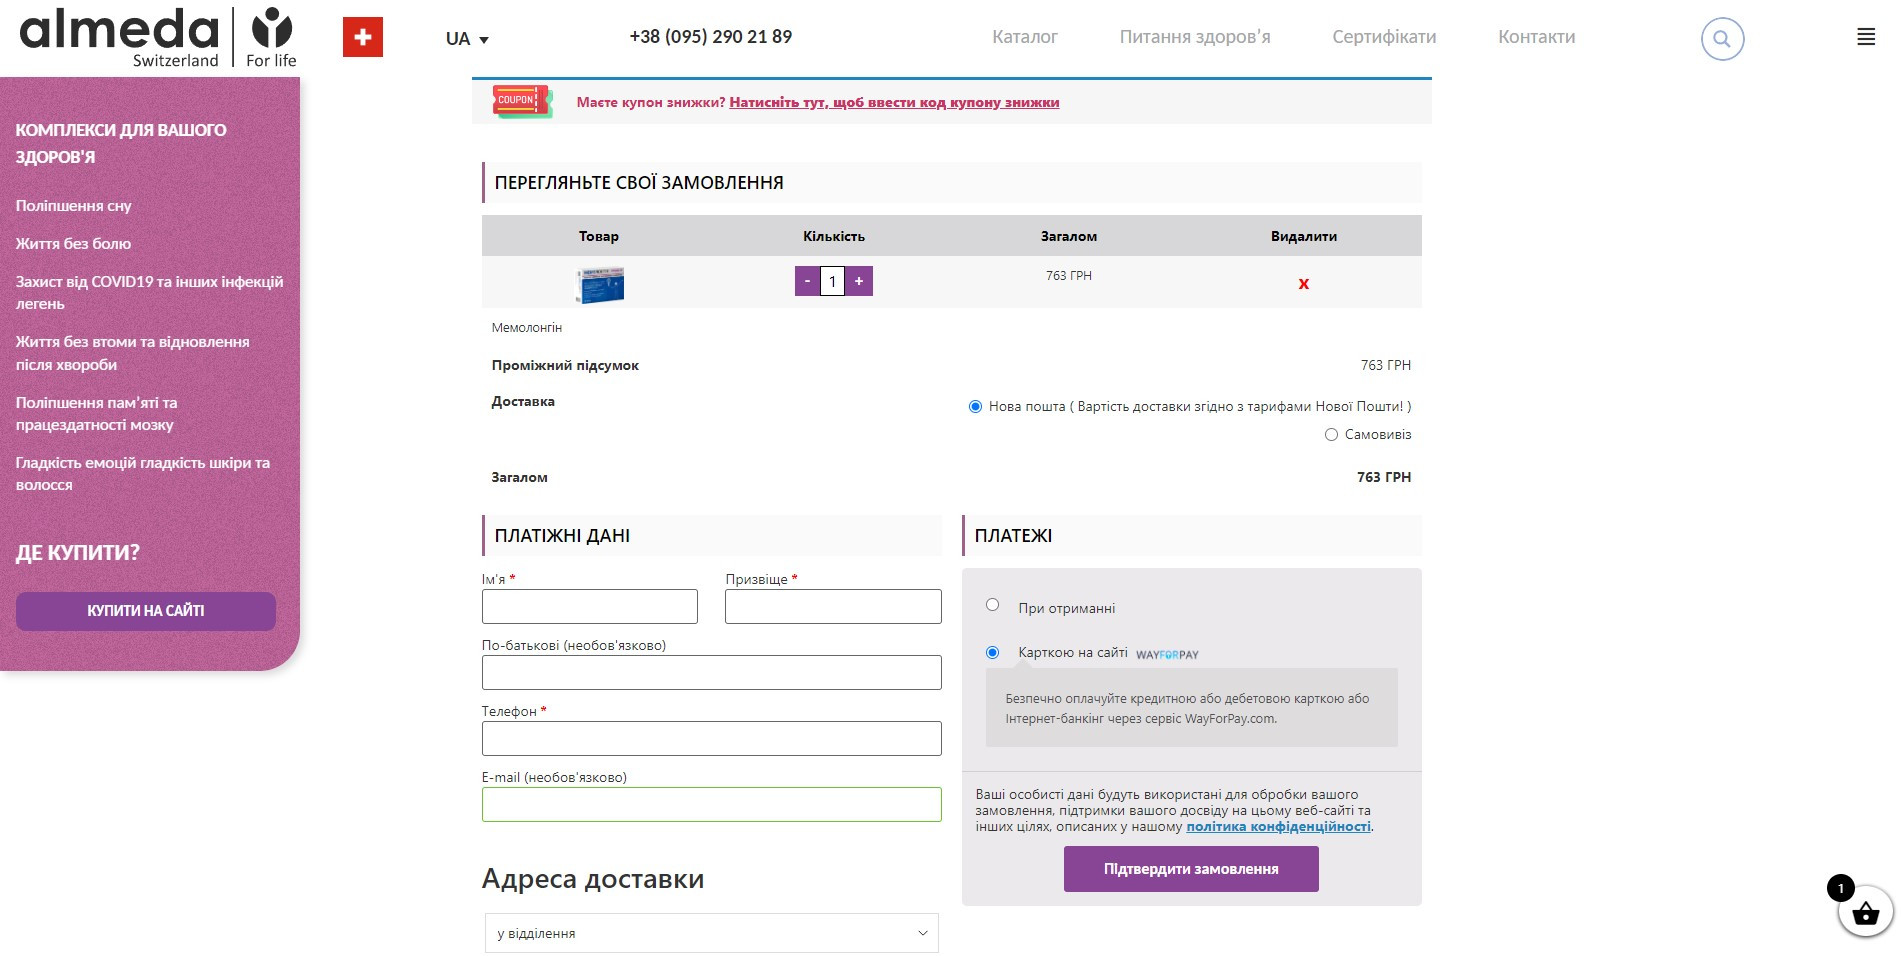Image resolution: width=1901 pixels, height=956 pixels.
Task: Open the search magnifier icon
Action: click(x=1721, y=39)
